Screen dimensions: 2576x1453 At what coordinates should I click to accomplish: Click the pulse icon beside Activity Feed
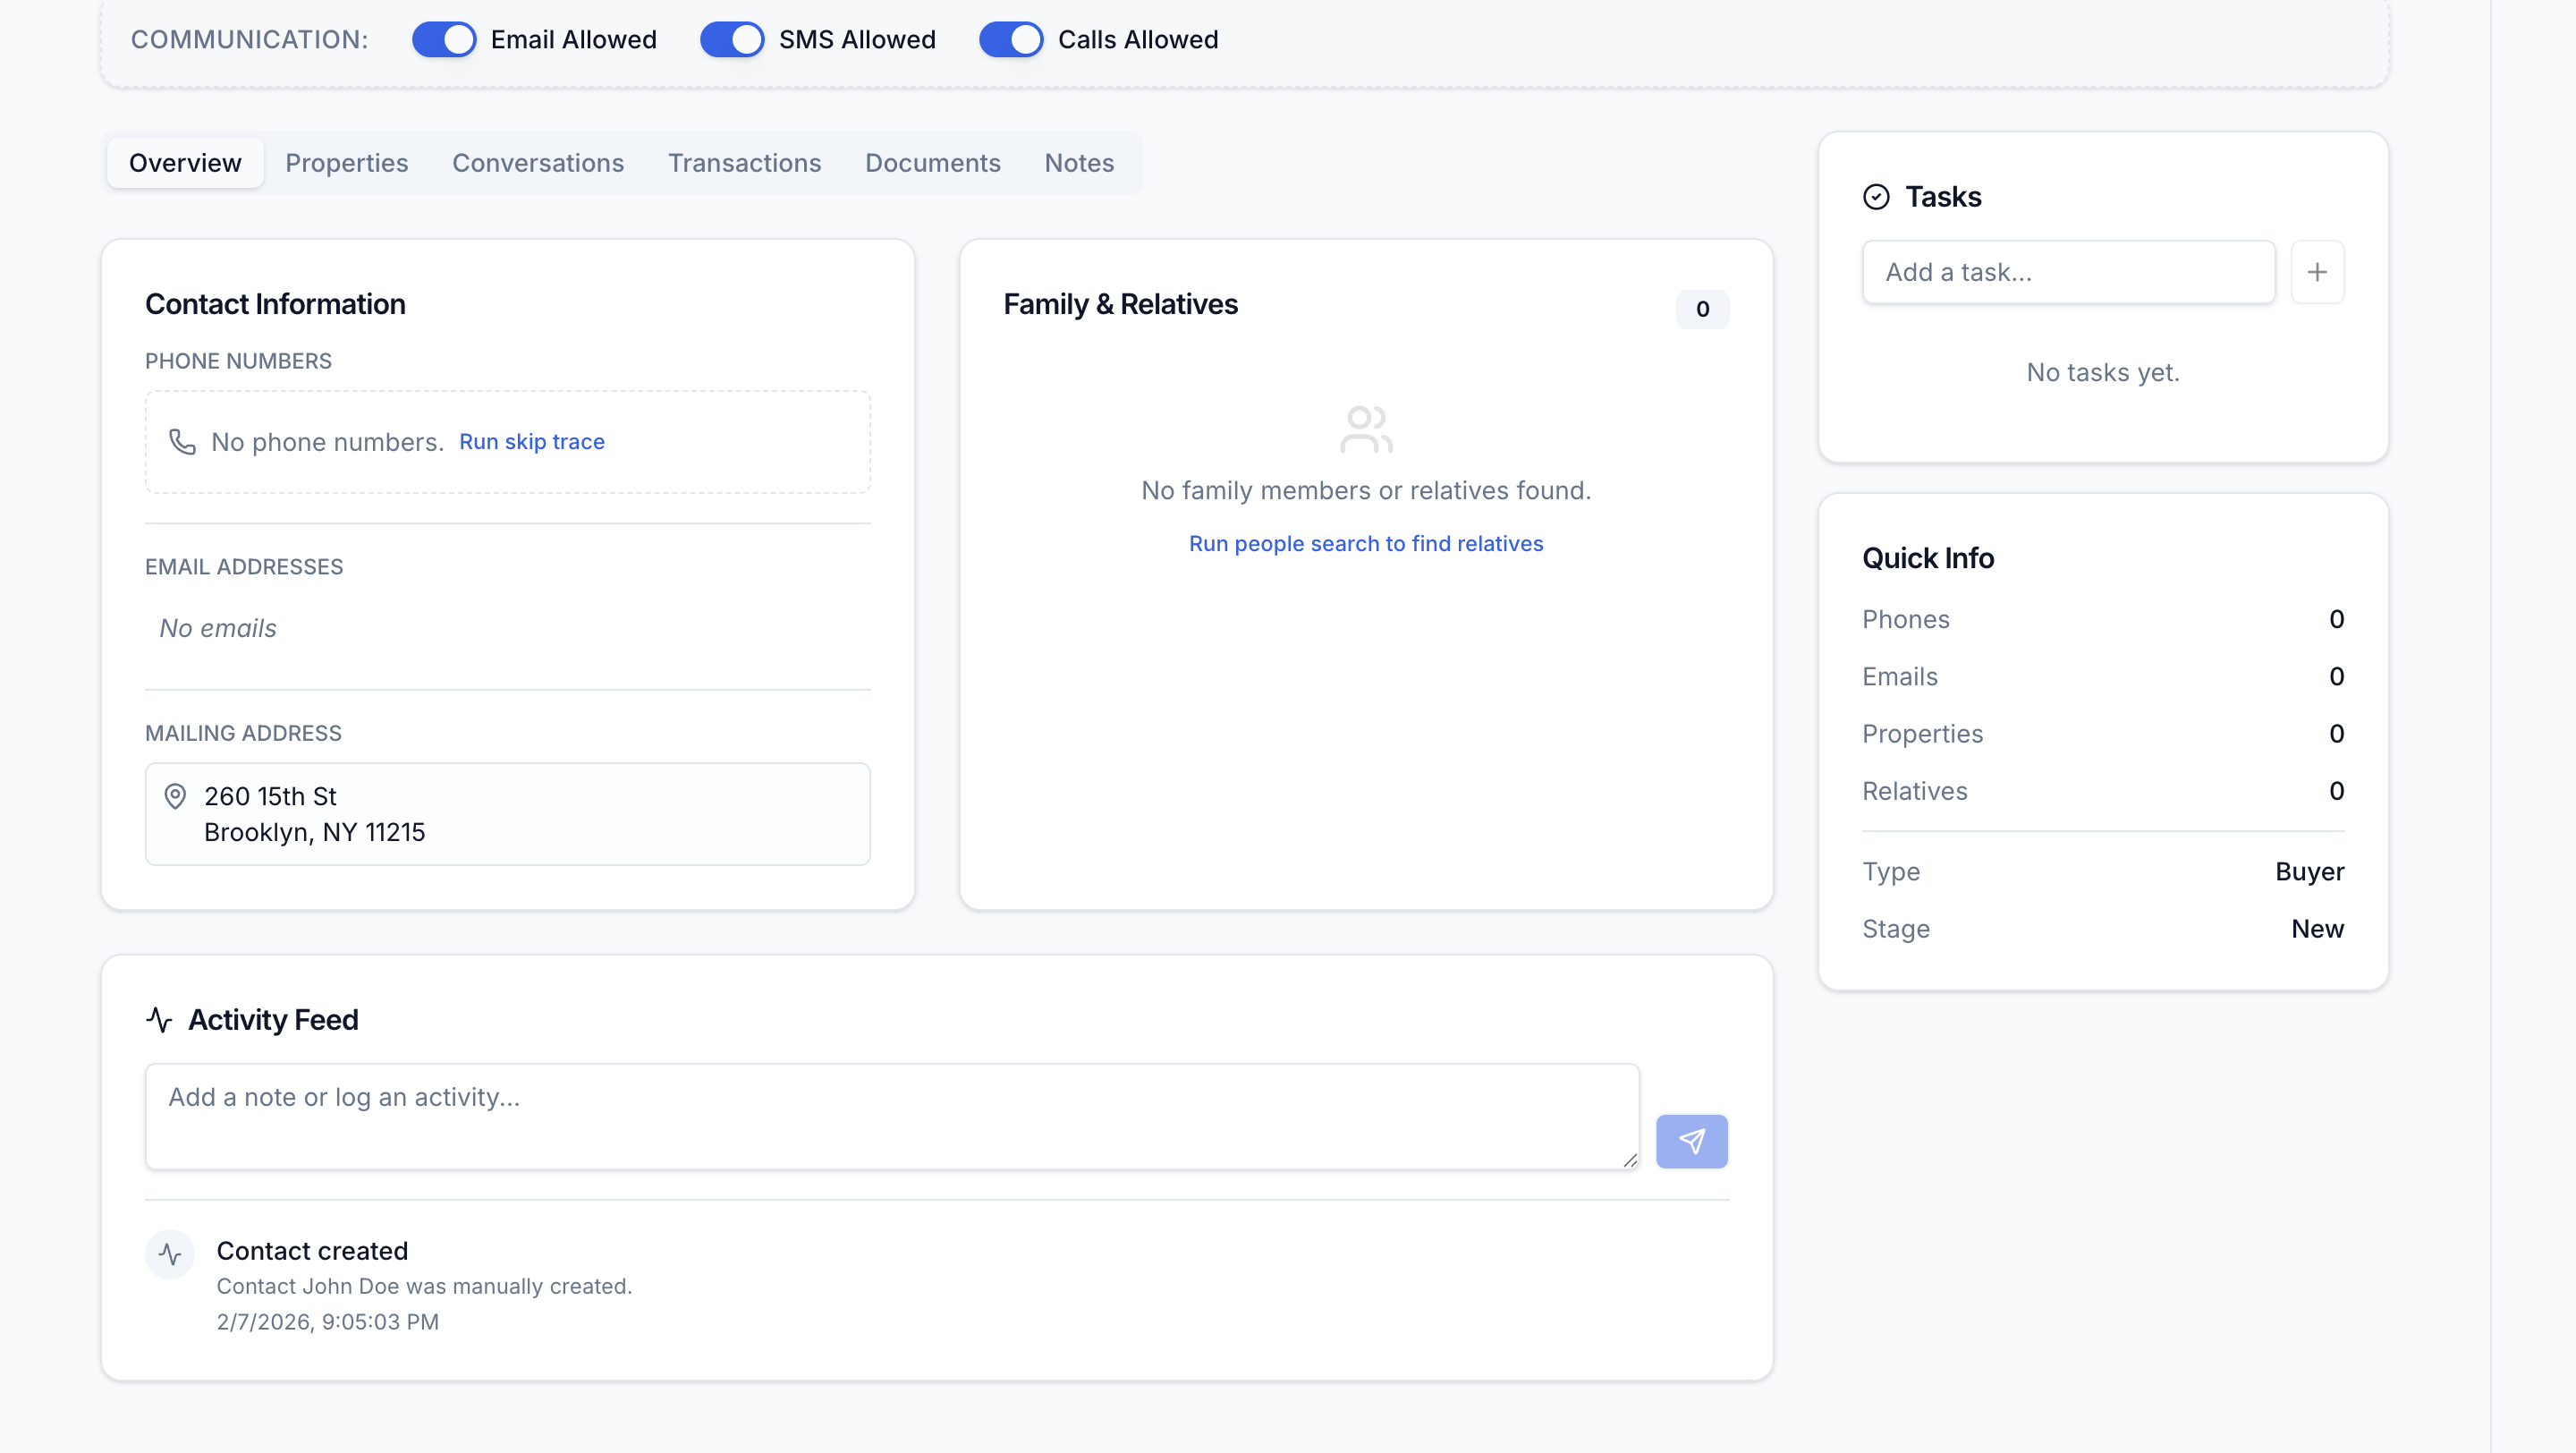(x=160, y=1020)
